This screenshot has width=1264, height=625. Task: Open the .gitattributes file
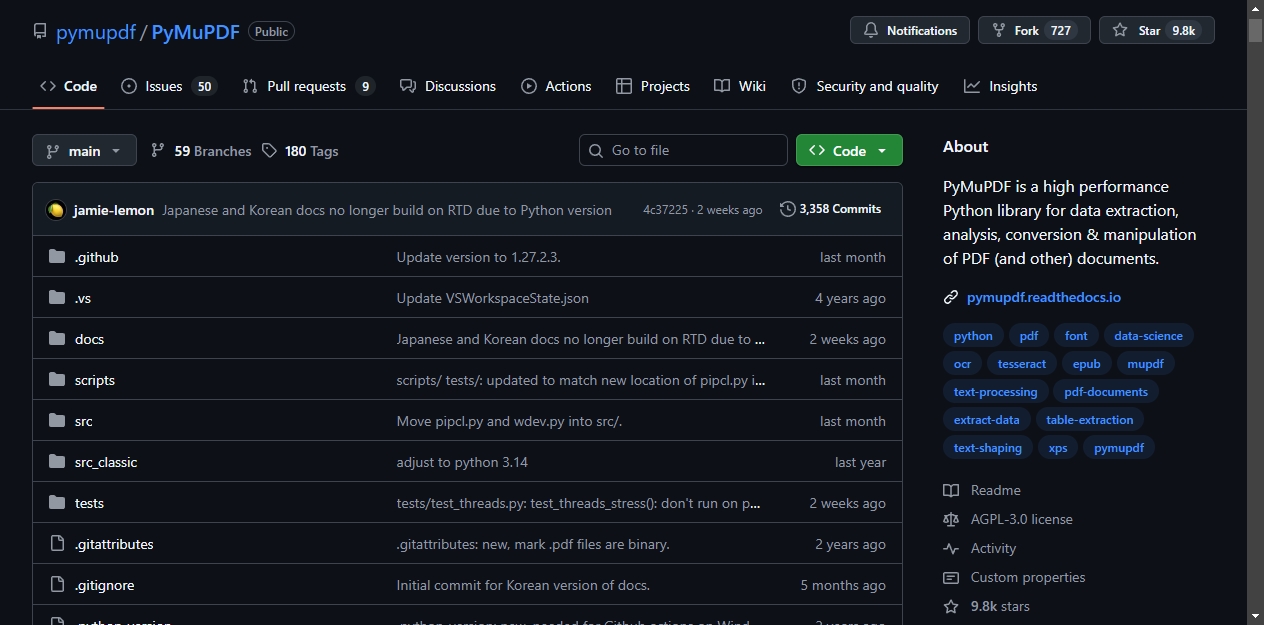click(x=114, y=544)
